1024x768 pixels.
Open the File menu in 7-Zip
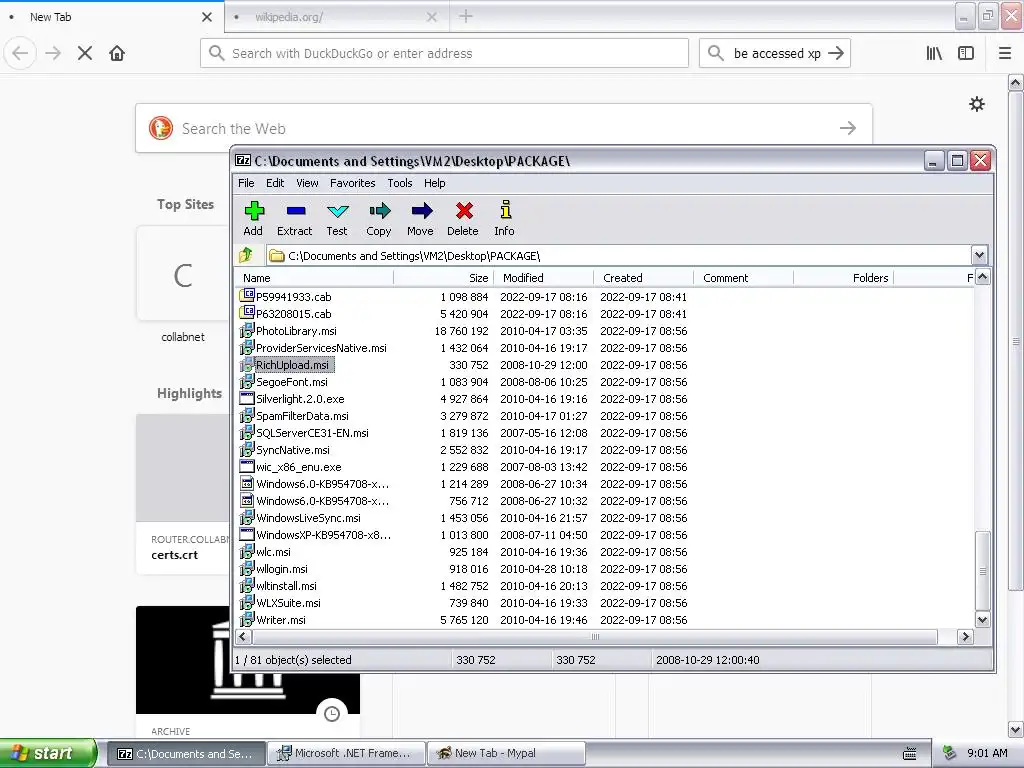[246, 183]
